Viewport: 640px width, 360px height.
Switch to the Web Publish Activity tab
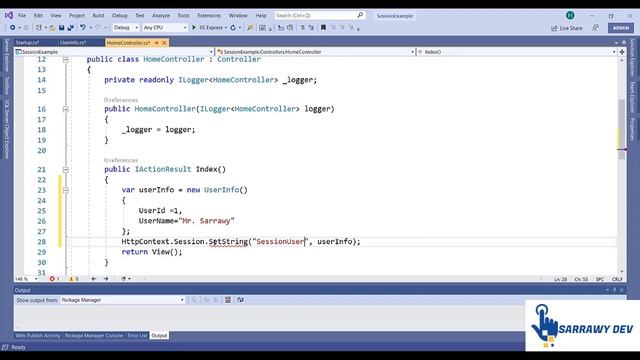click(38, 336)
